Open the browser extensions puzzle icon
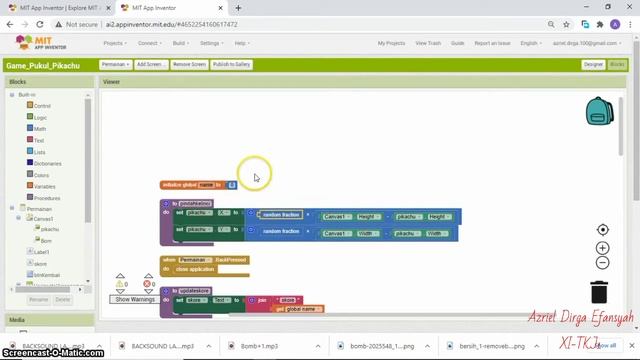This screenshot has width=640, height=360. click(x=600, y=24)
